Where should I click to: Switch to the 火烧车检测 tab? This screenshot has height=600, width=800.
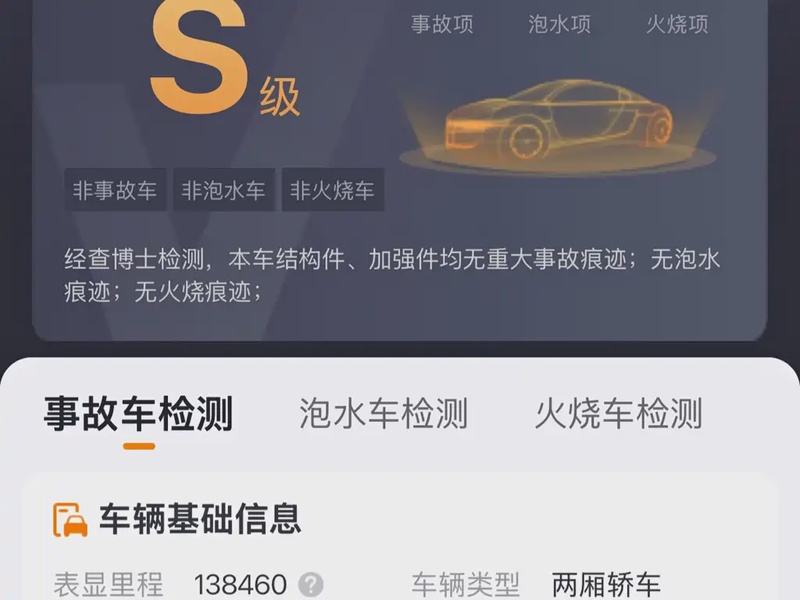click(618, 413)
